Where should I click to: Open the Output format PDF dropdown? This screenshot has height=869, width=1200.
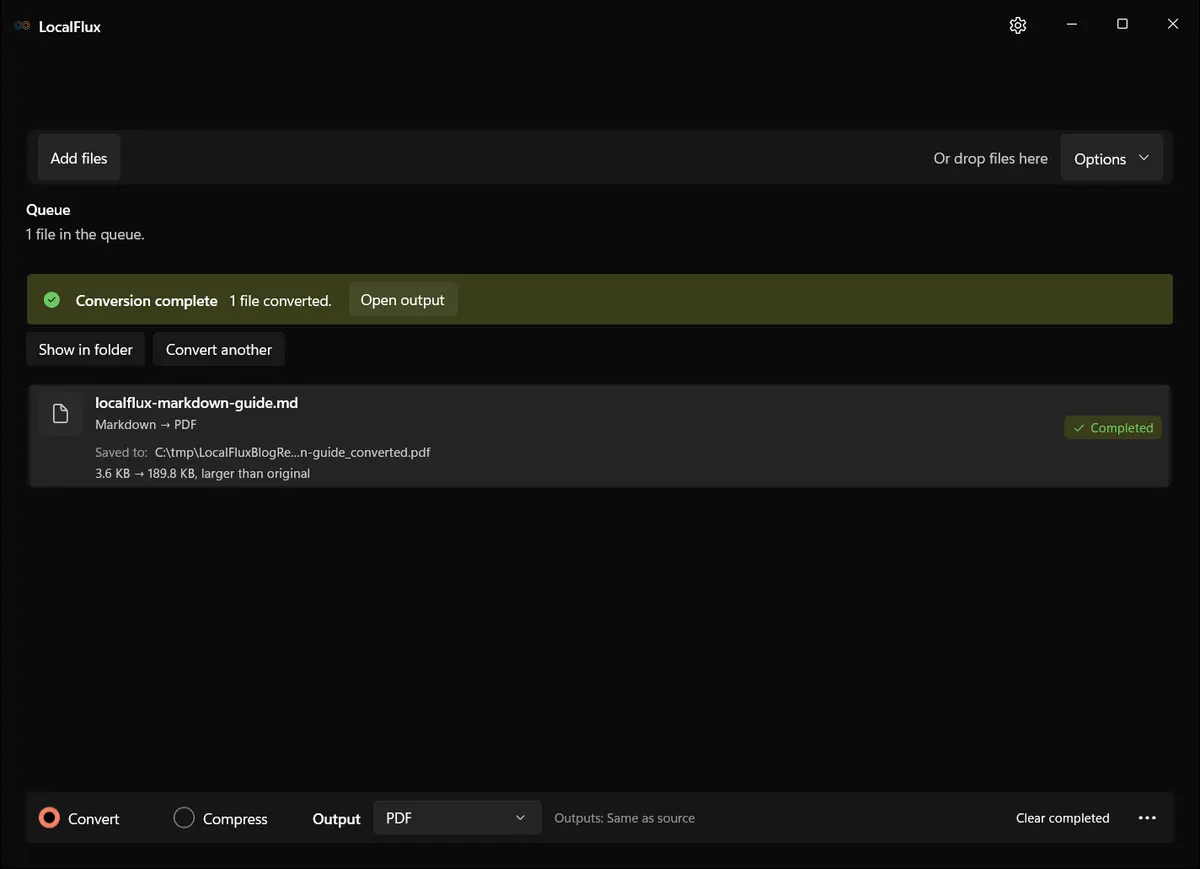coord(457,818)
